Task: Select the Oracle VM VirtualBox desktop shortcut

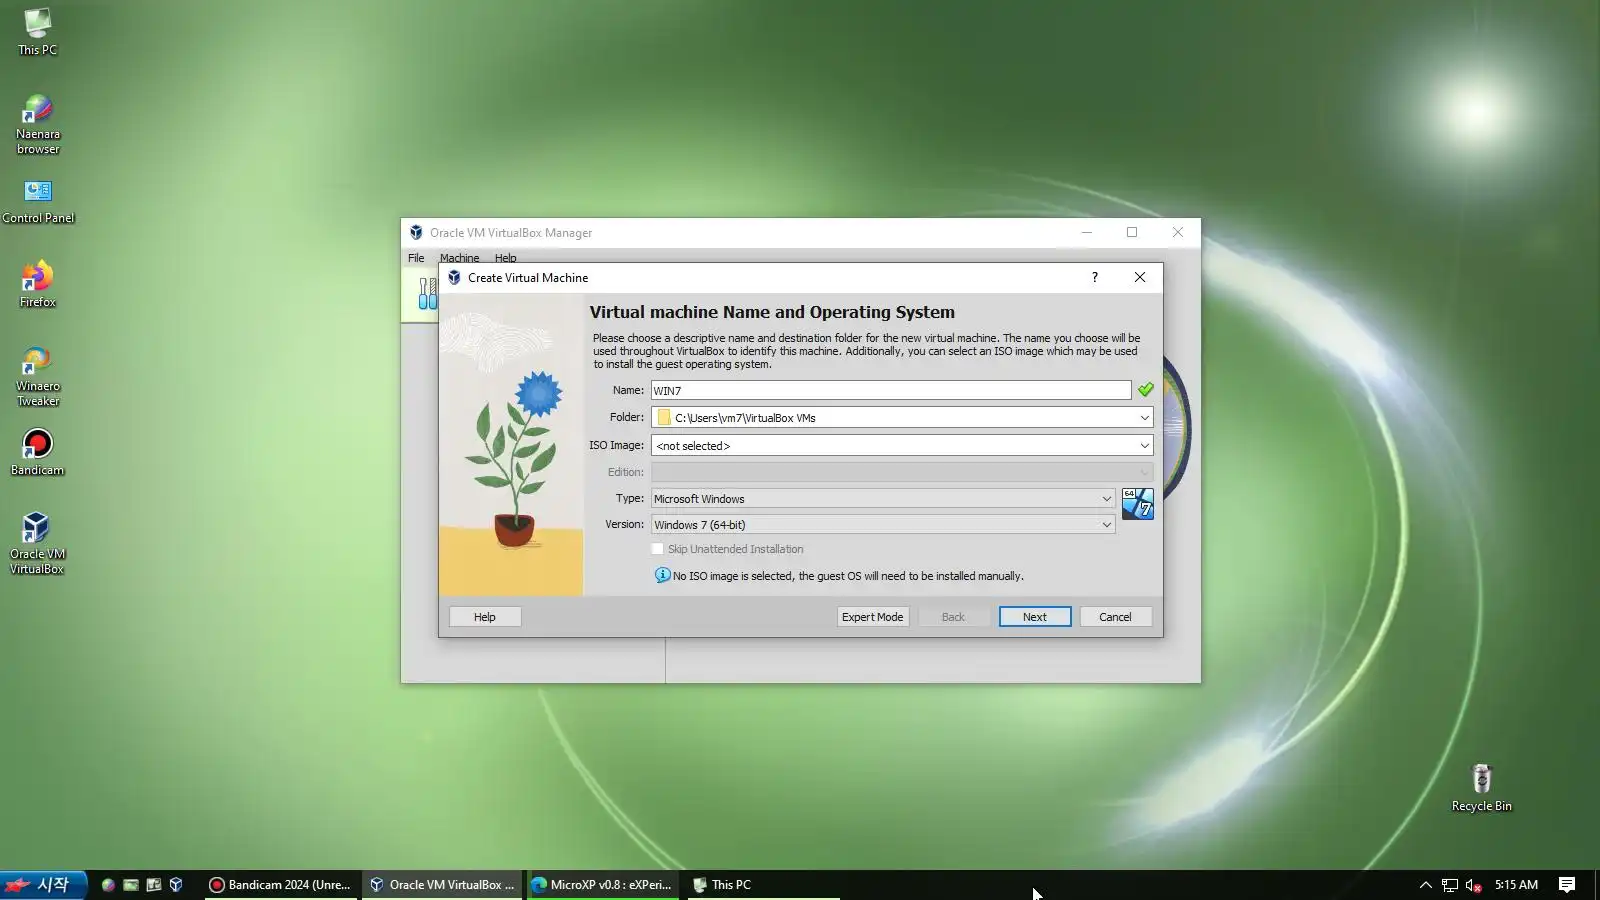Action: 37,544
